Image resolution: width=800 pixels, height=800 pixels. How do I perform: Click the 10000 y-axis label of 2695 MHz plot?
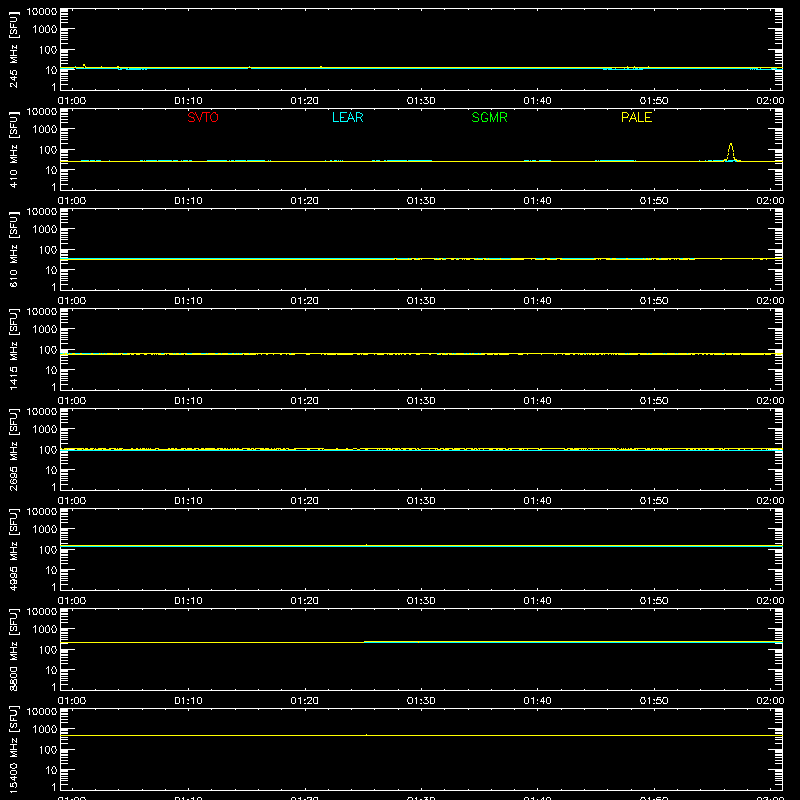42,412
